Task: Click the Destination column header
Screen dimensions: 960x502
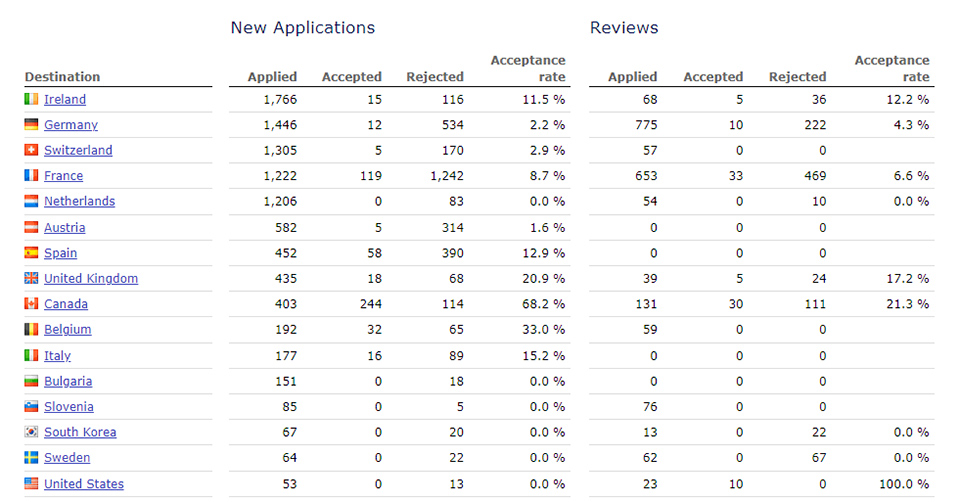Action: (x=62, y=77)
